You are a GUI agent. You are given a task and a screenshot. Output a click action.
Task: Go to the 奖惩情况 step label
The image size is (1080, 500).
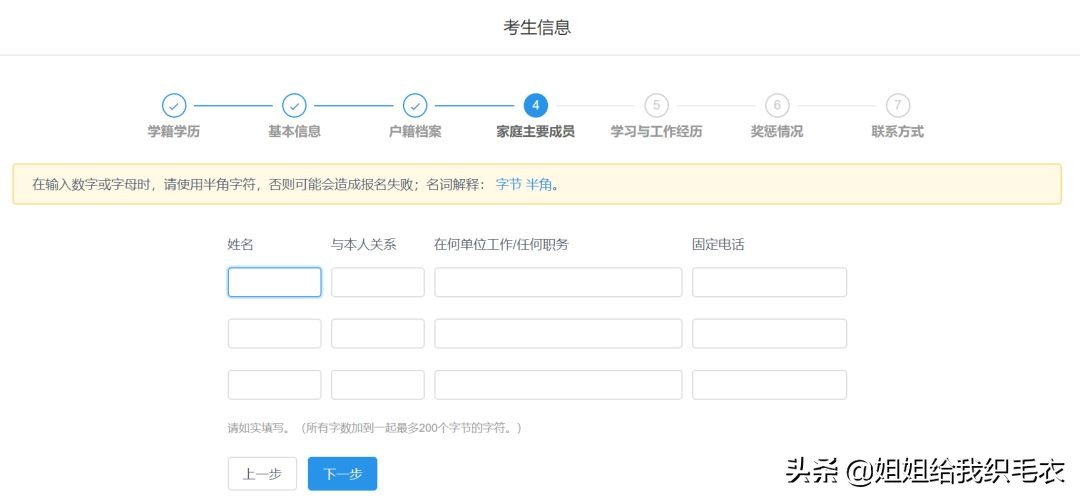click(777, 132)
